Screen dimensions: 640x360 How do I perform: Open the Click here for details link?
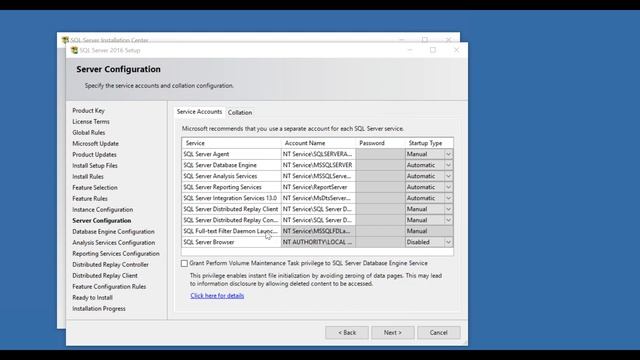(x=217, y=296)
